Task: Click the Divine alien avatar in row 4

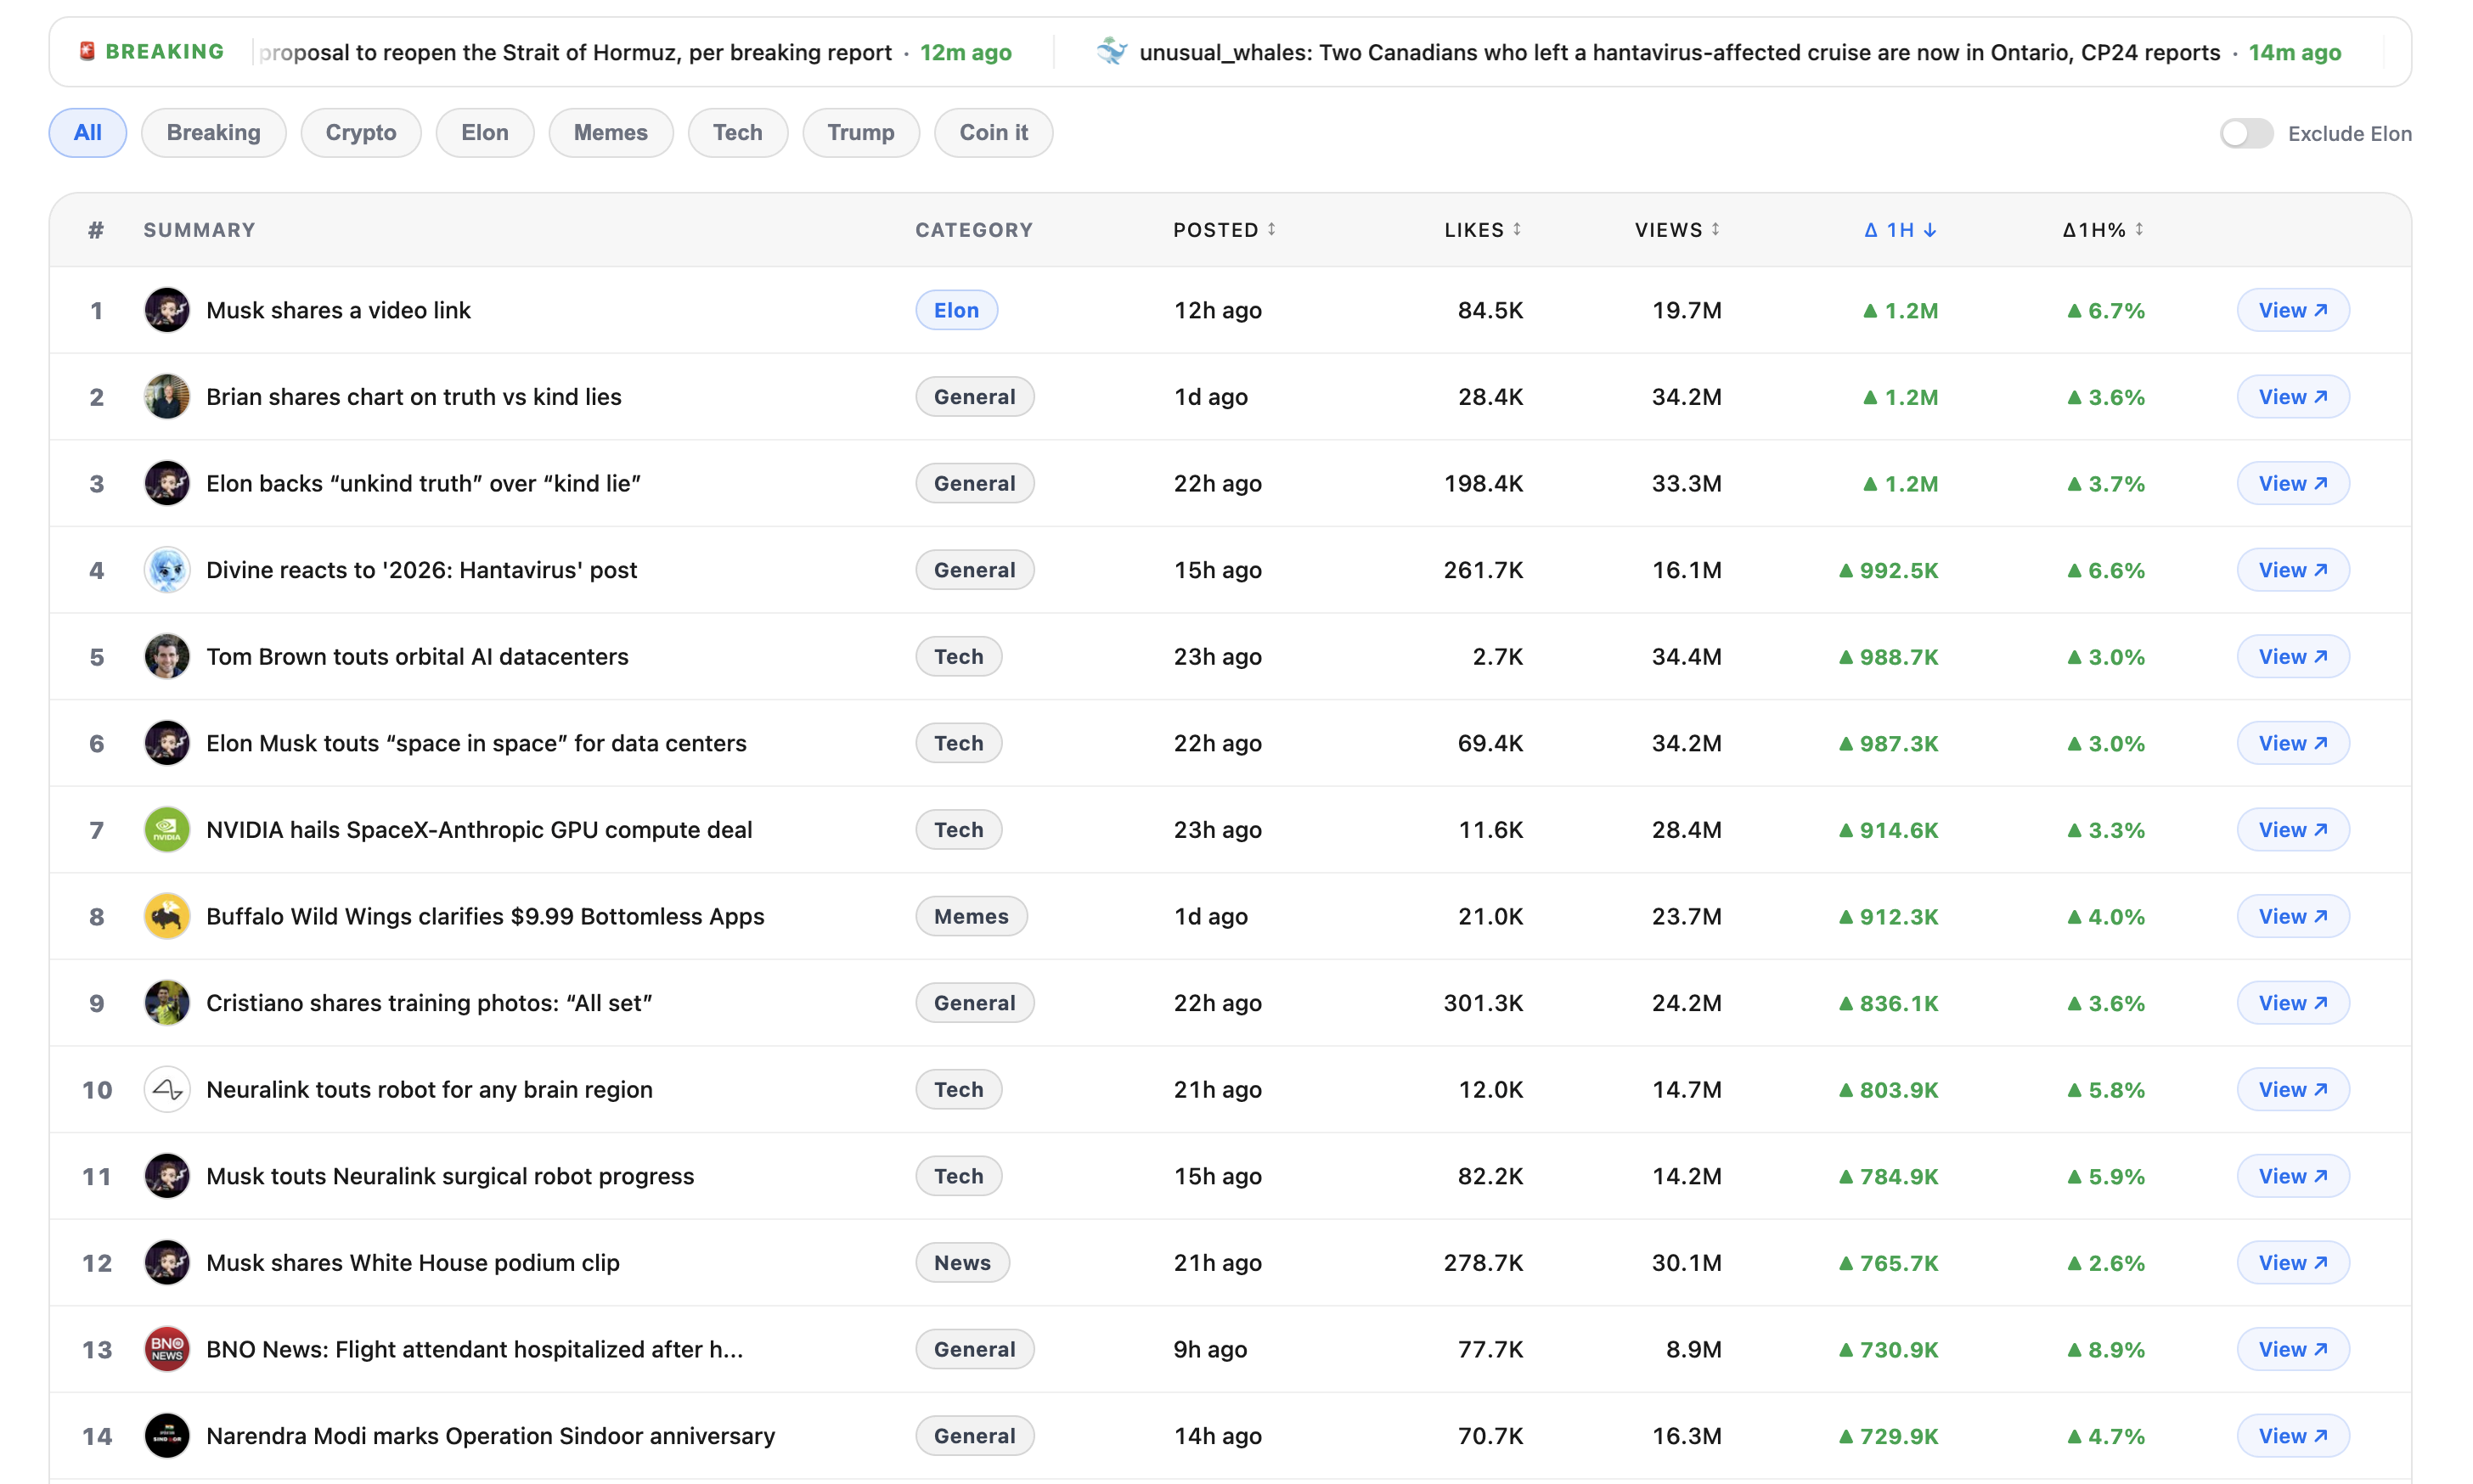Action: pyautogui.click(x=167, y=570)
